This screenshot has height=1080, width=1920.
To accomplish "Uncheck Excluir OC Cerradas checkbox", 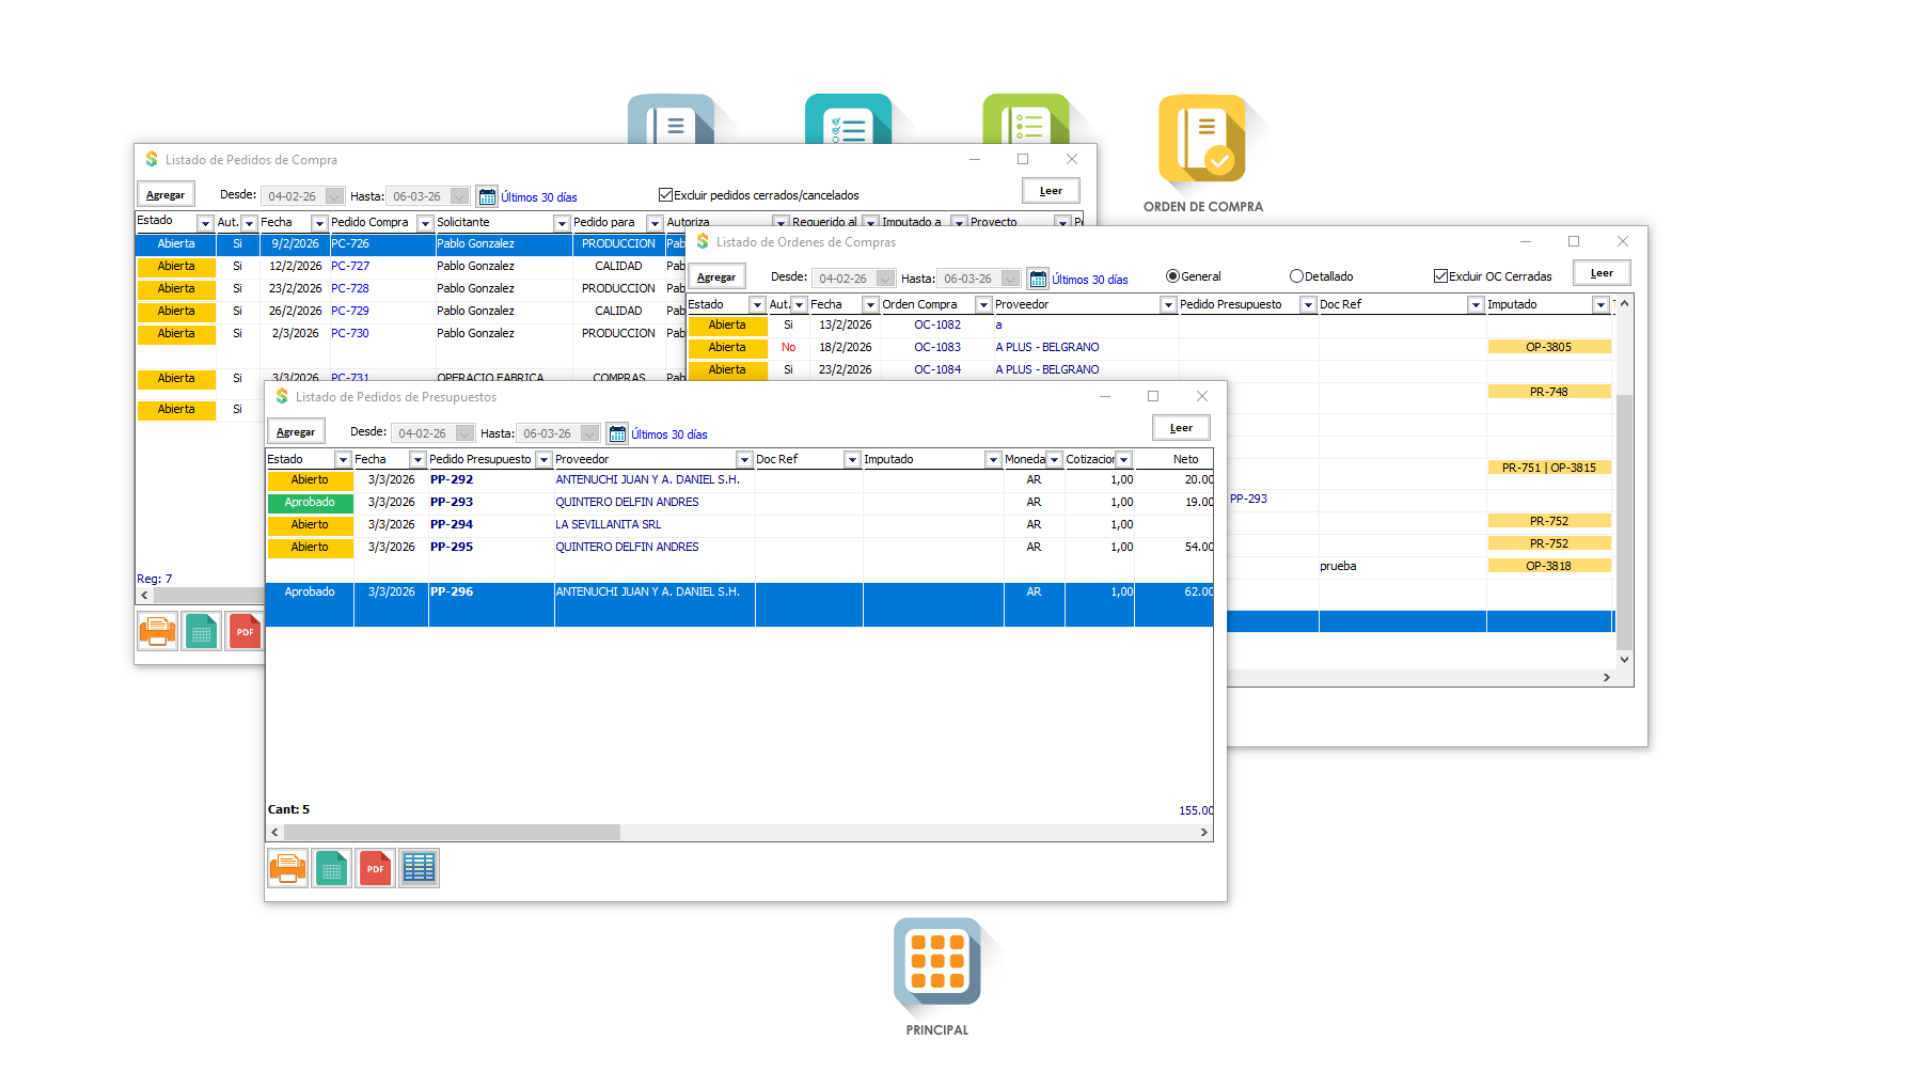I will (x=1440, y=276).
